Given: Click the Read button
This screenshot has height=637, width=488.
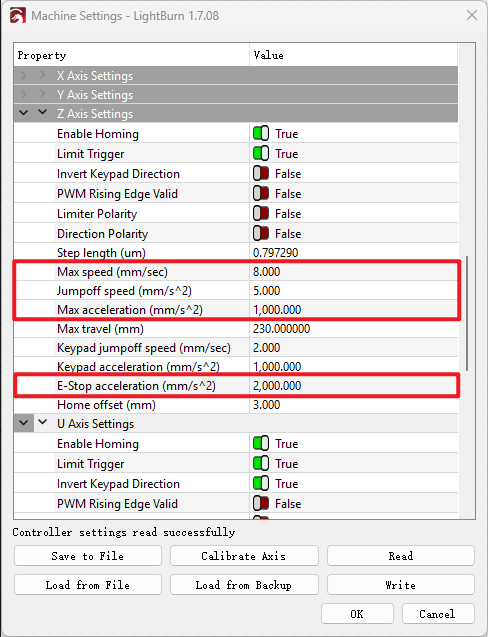Looking at the screenshot, I should click(x=401, y=556).
